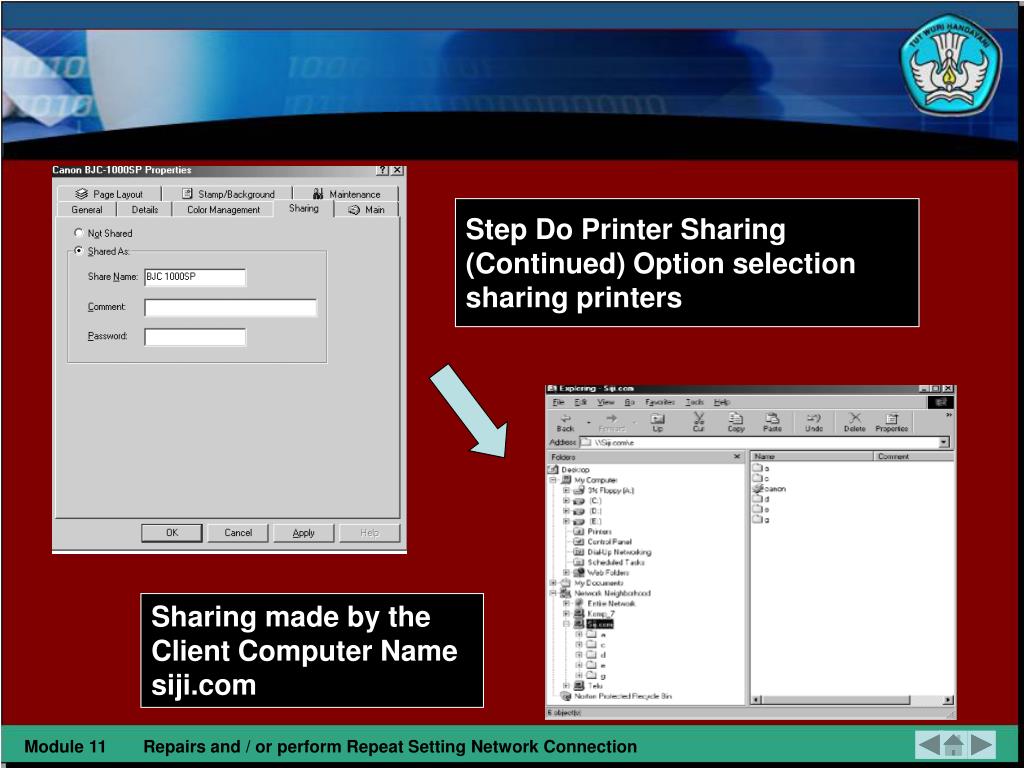Click the Cut scissors icon
1024x768 pixels.
click(698, 423)
